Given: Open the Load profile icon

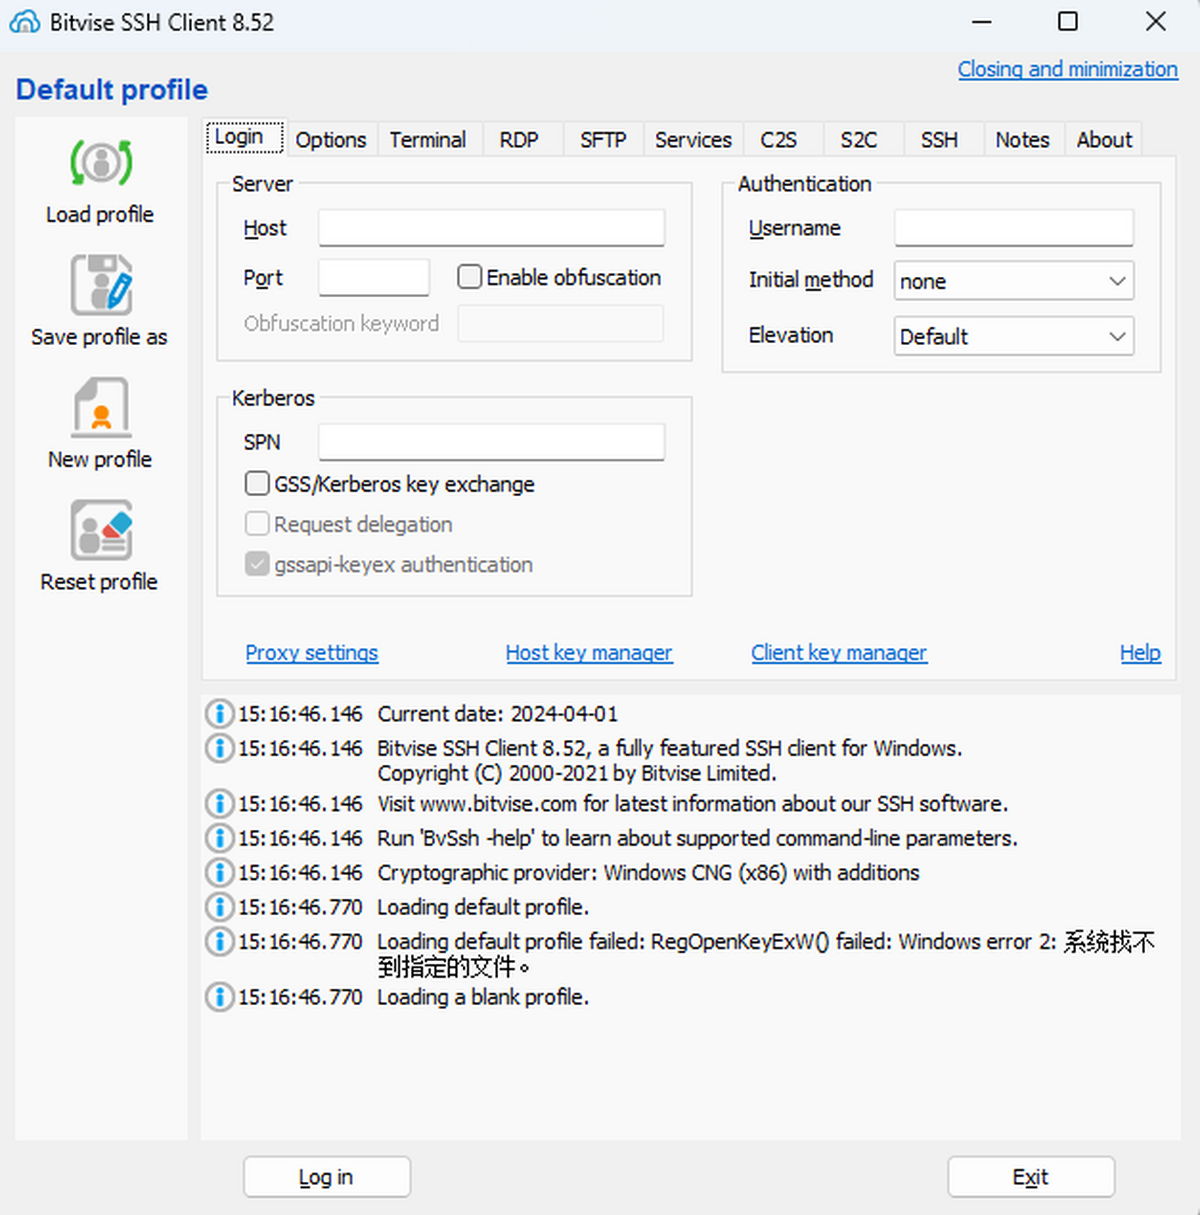Looking at the screenshot, I should [101, 162].
